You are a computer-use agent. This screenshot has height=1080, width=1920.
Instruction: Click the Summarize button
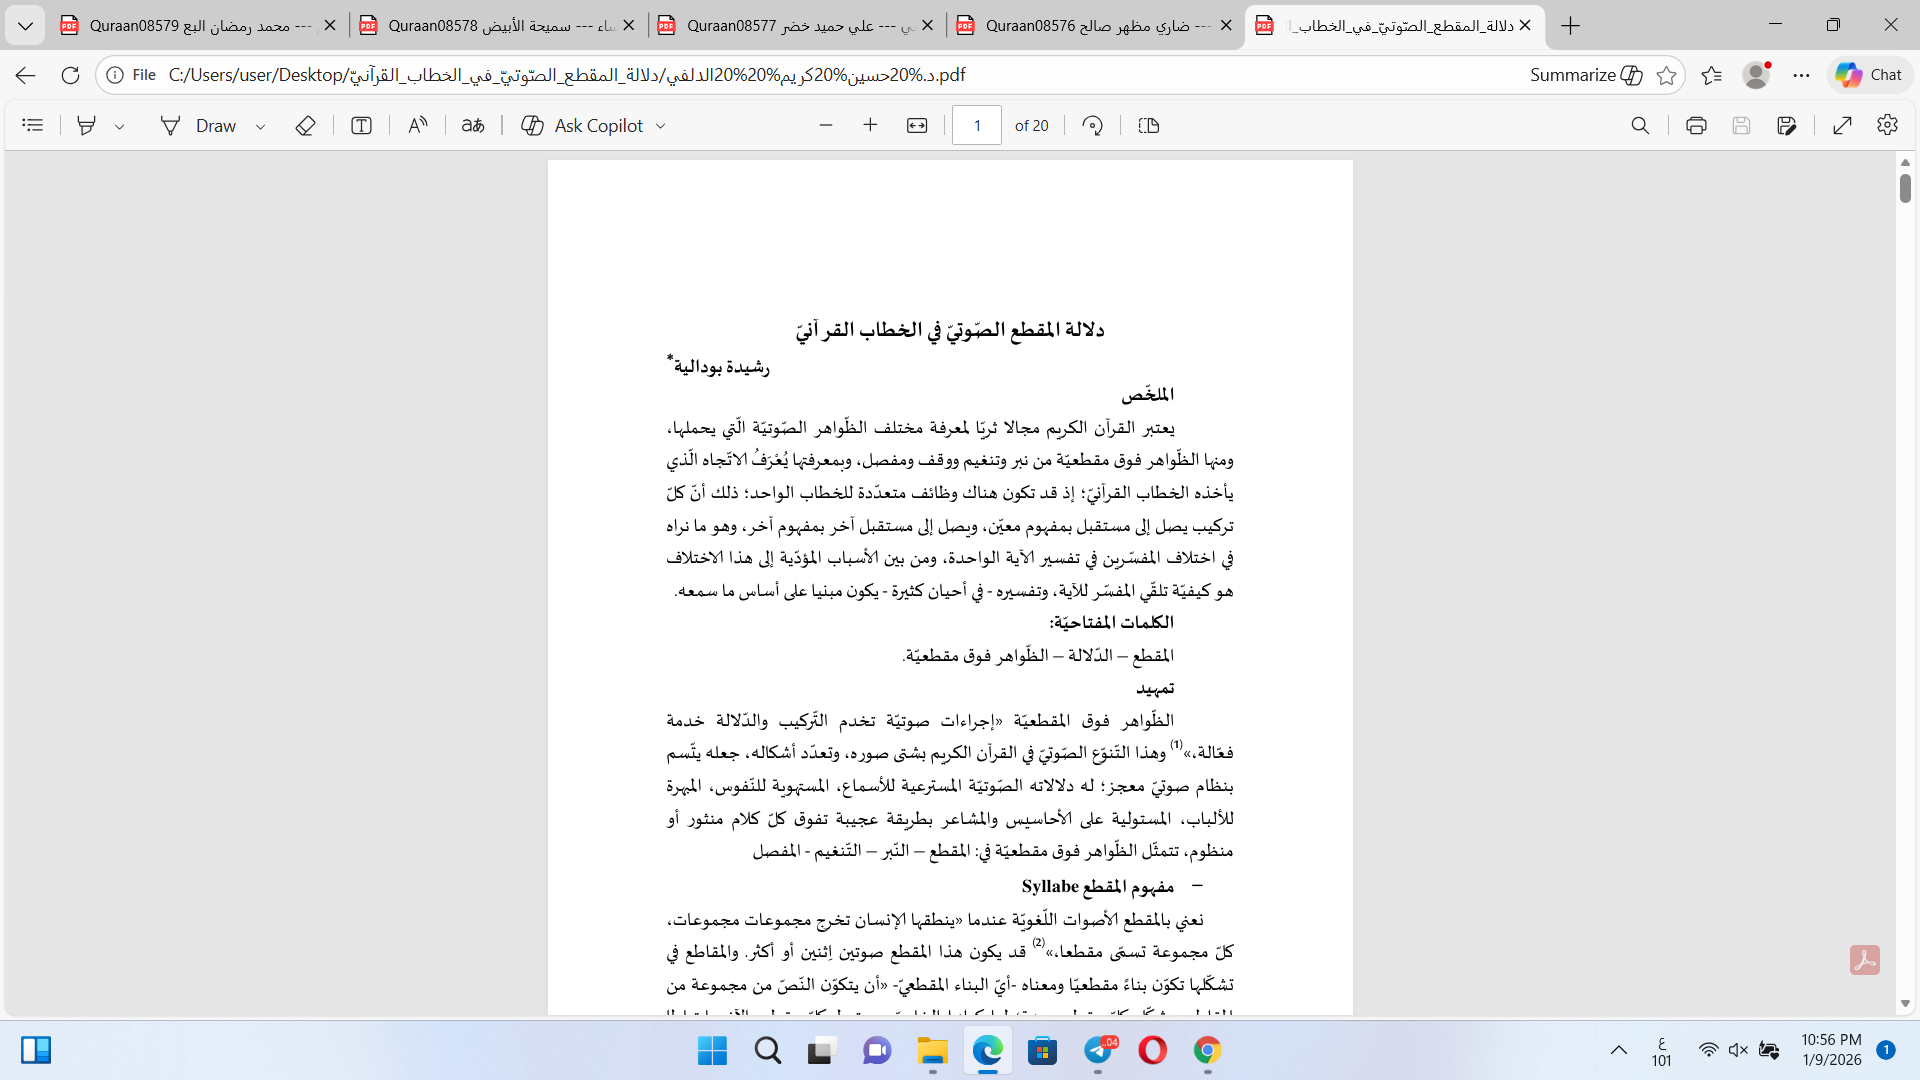click(x=1586, y=75)
